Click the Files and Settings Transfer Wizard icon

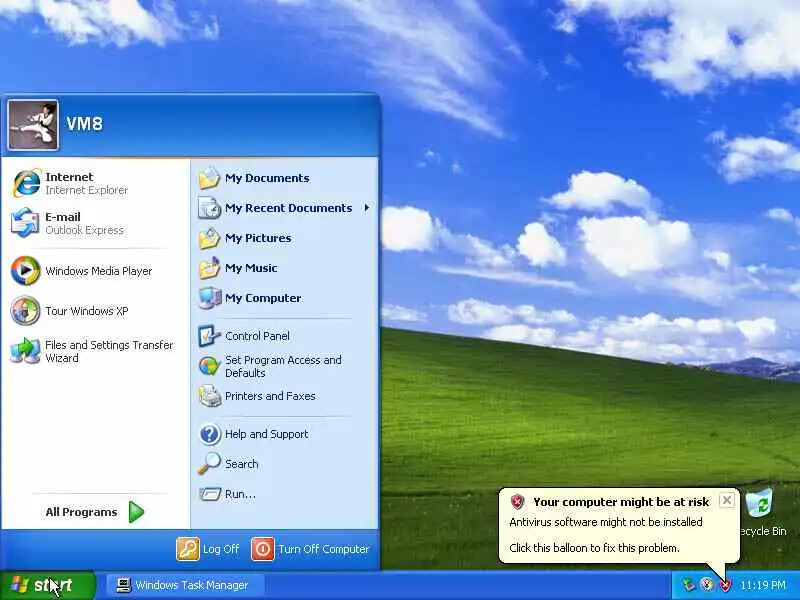(26, 351)
